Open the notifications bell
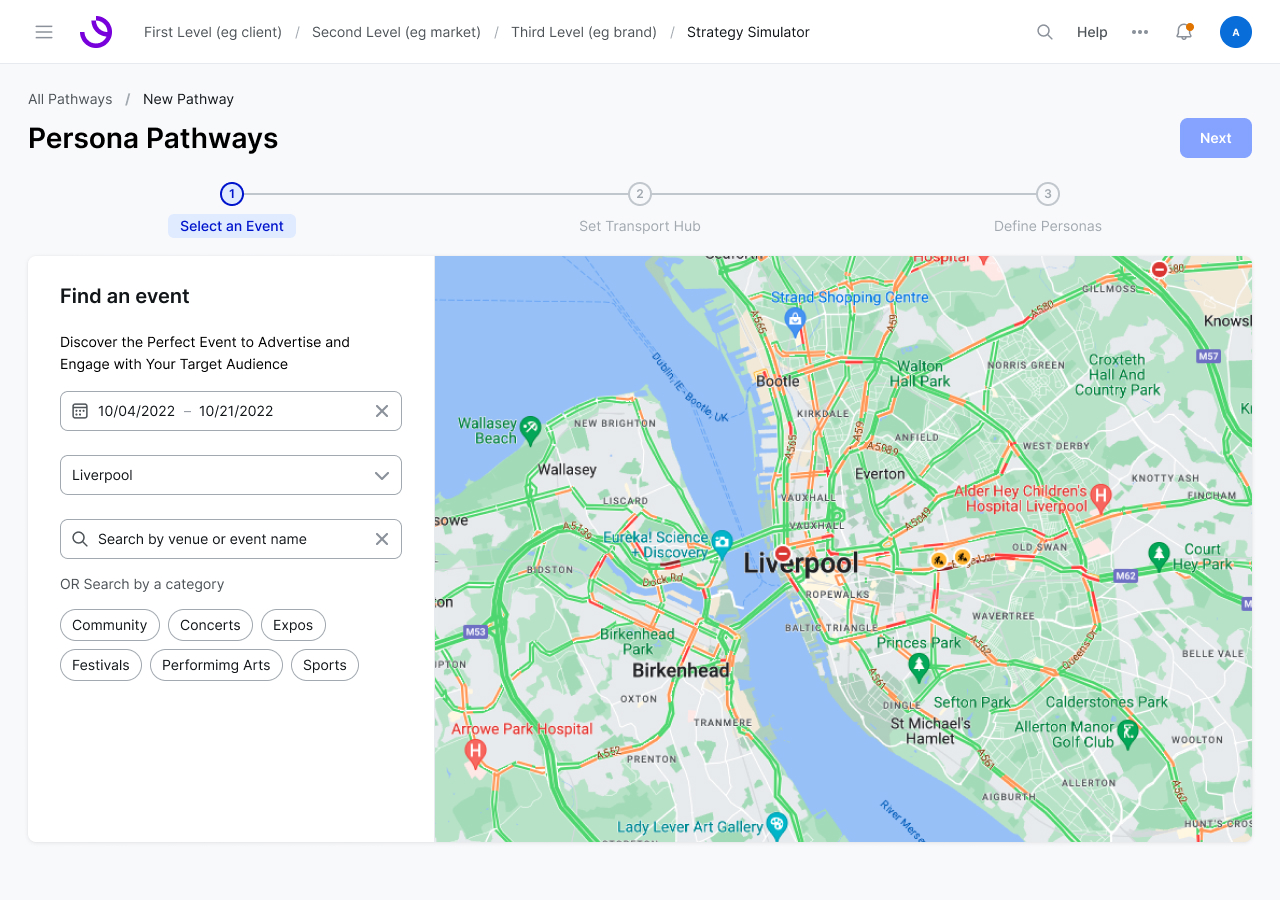The image size is (1280, 900). pos(1184,32)
